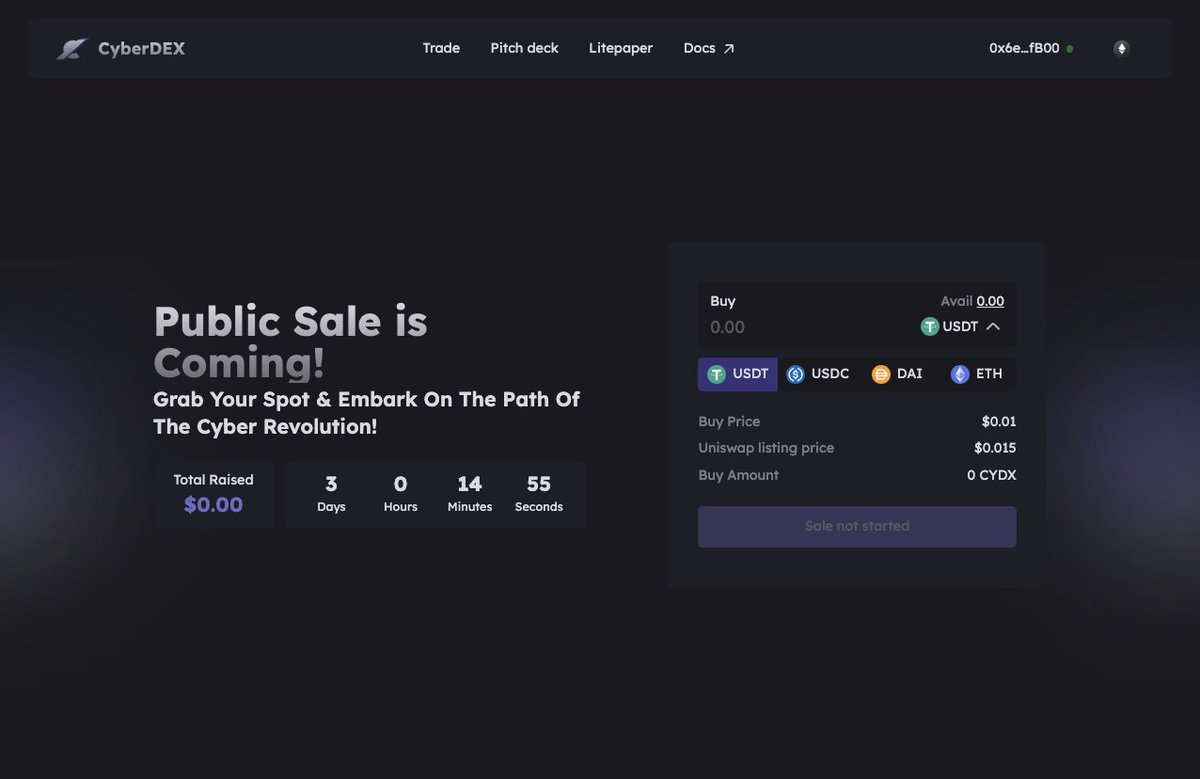
Task: Open the Trade page
Action: coord(441,48)
